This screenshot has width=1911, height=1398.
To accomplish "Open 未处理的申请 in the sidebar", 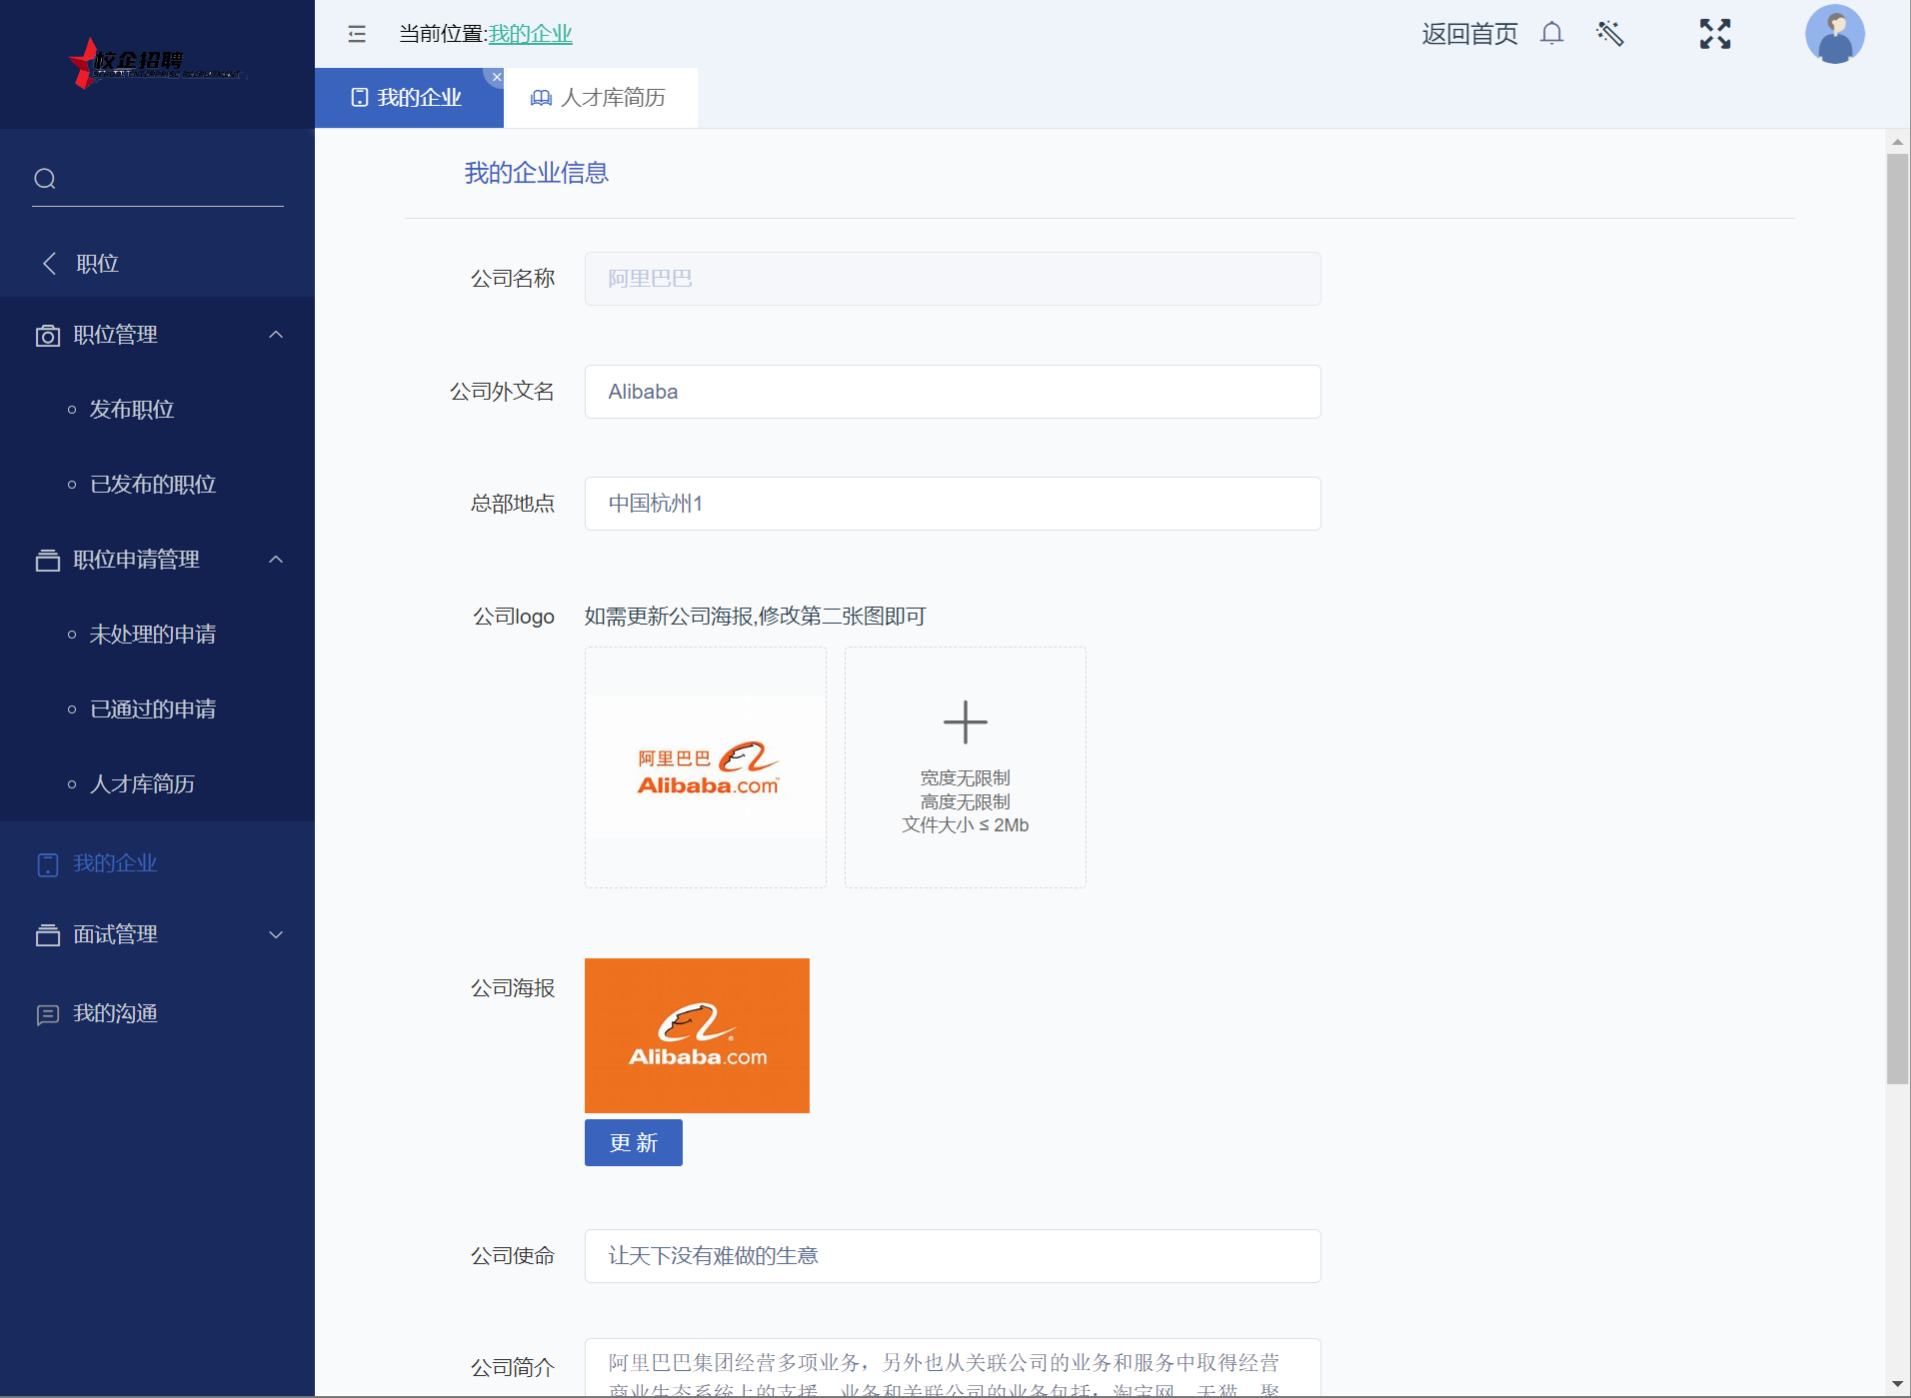I will [x=153, y=635].
